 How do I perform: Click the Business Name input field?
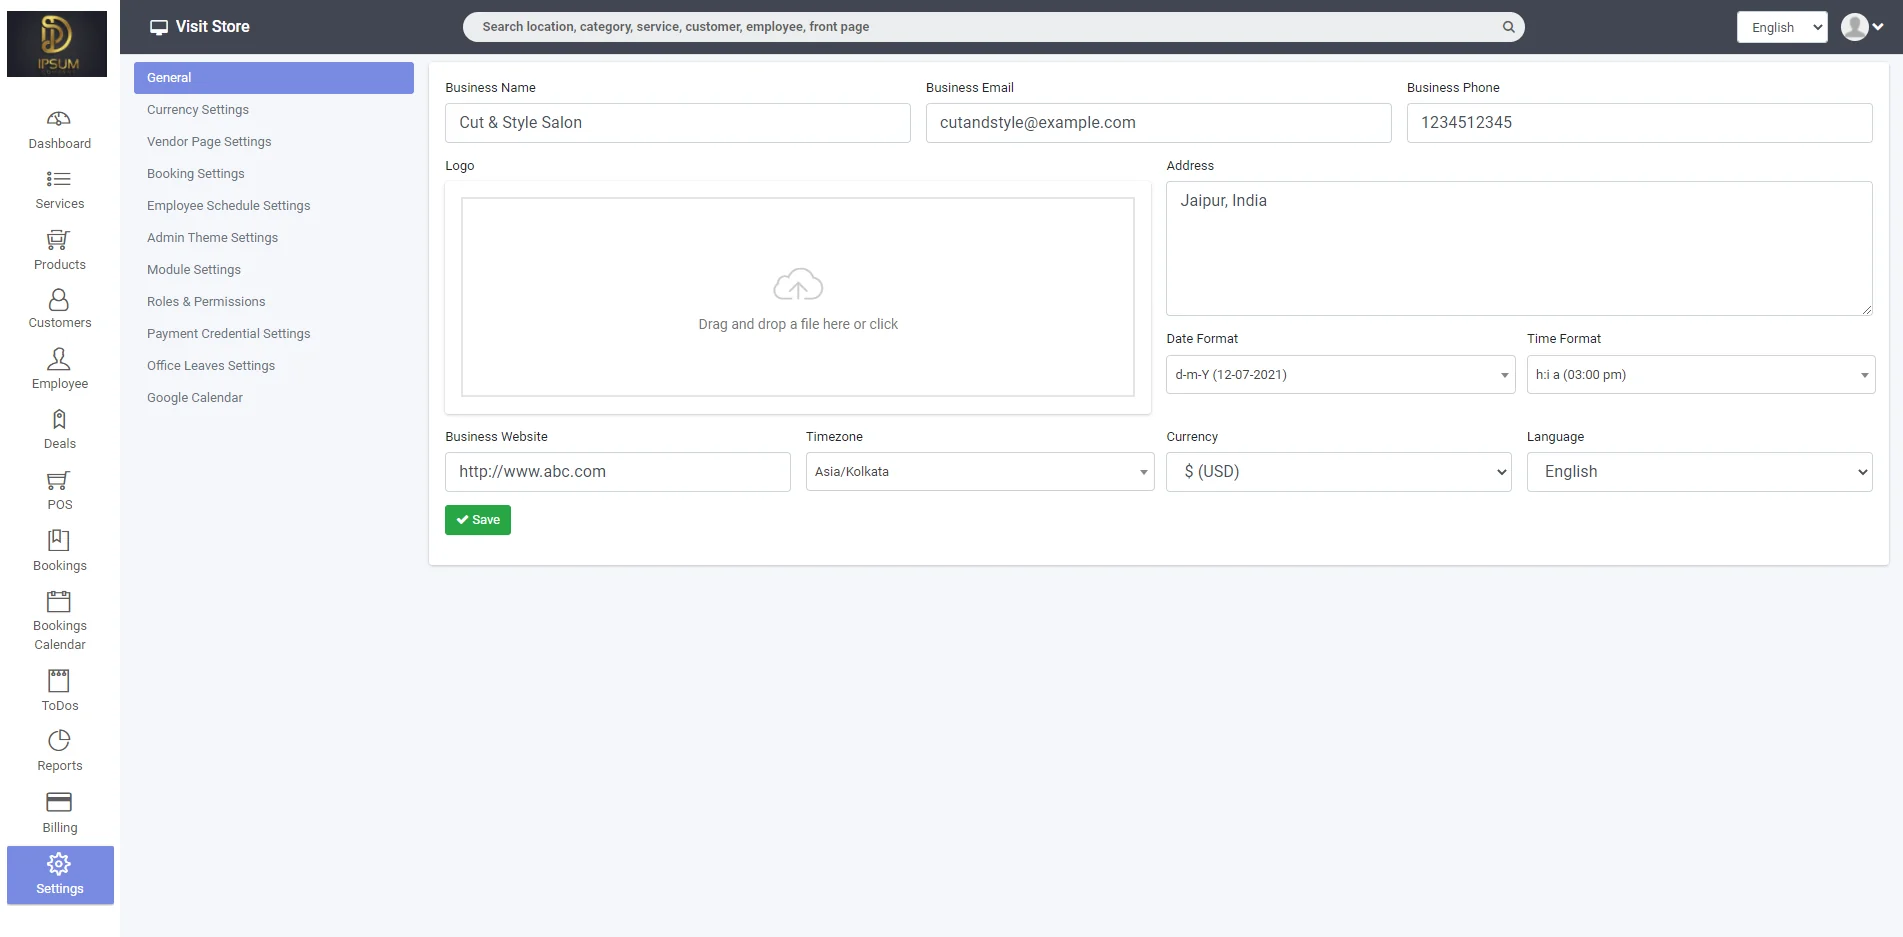pyautogui.click(x=677, y=123)
